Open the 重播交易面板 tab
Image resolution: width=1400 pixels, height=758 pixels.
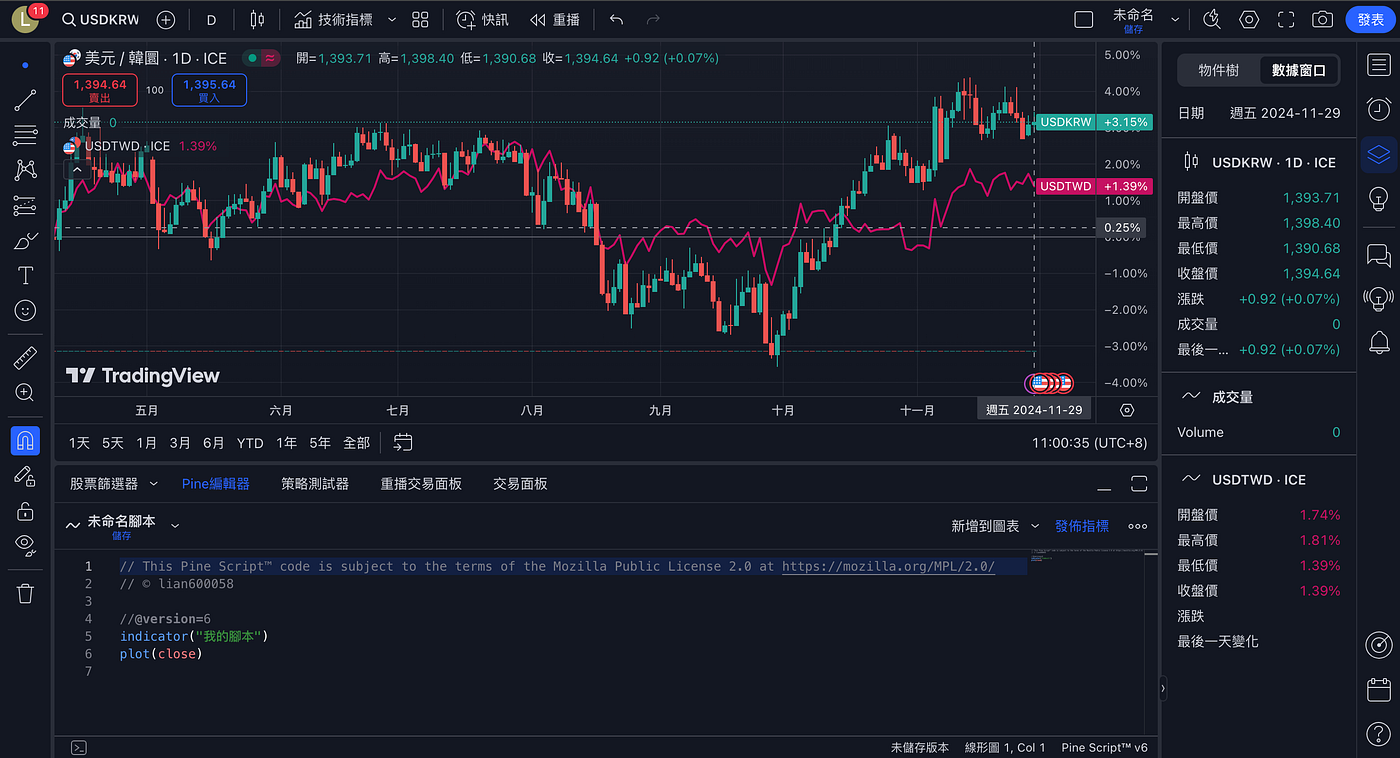point(421,484)
